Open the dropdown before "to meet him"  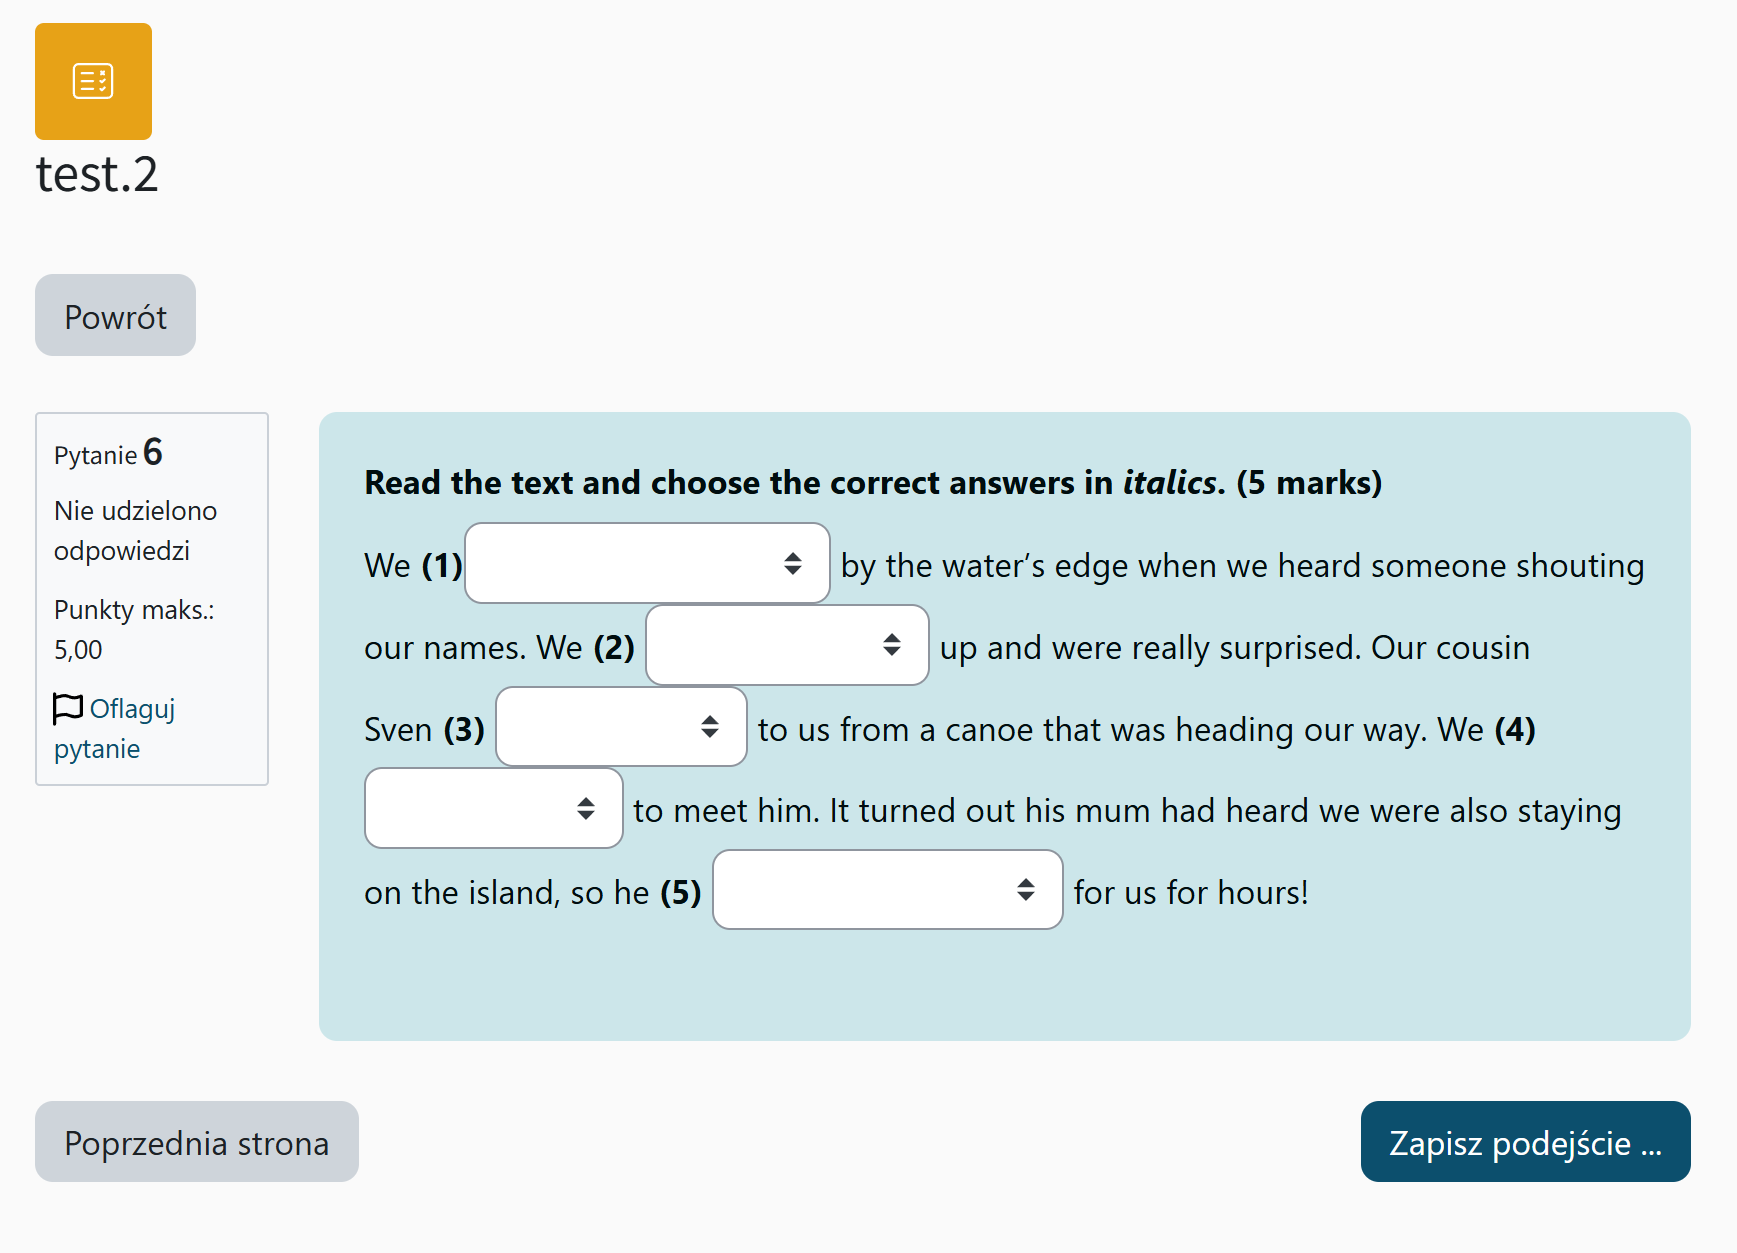coord(493,808)
